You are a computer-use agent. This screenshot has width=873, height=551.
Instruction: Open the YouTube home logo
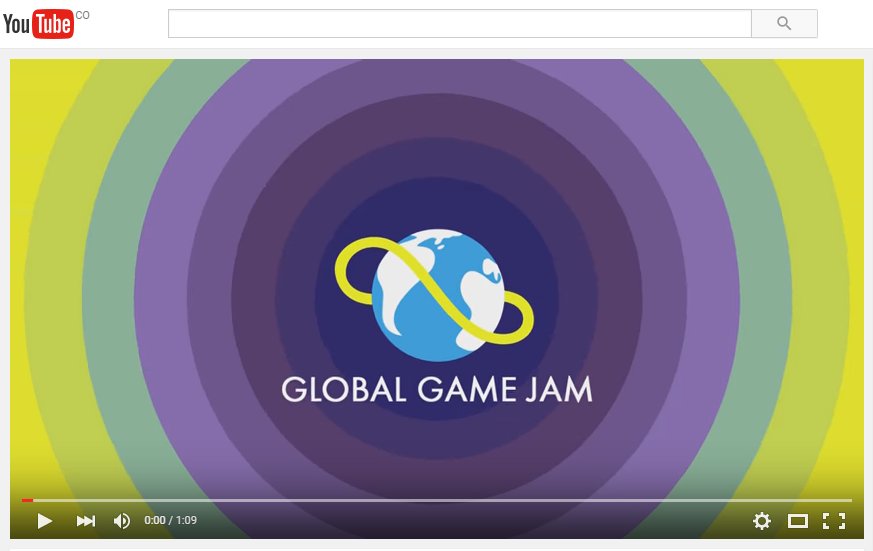point(38,24)
